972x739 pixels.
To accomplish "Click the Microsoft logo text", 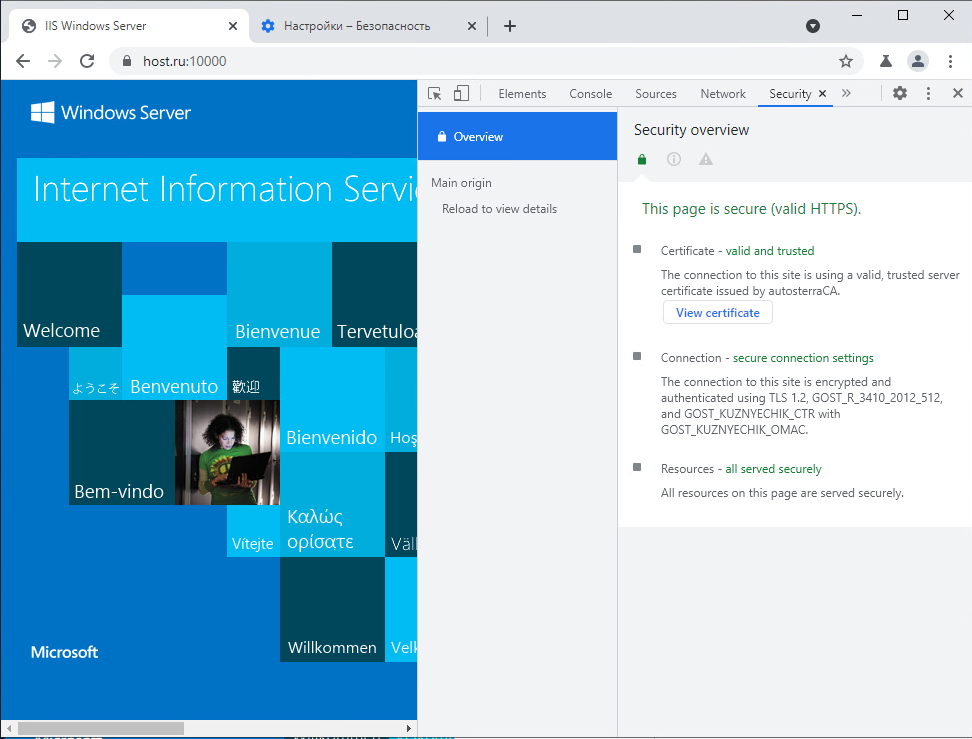I will pos(64,652).
